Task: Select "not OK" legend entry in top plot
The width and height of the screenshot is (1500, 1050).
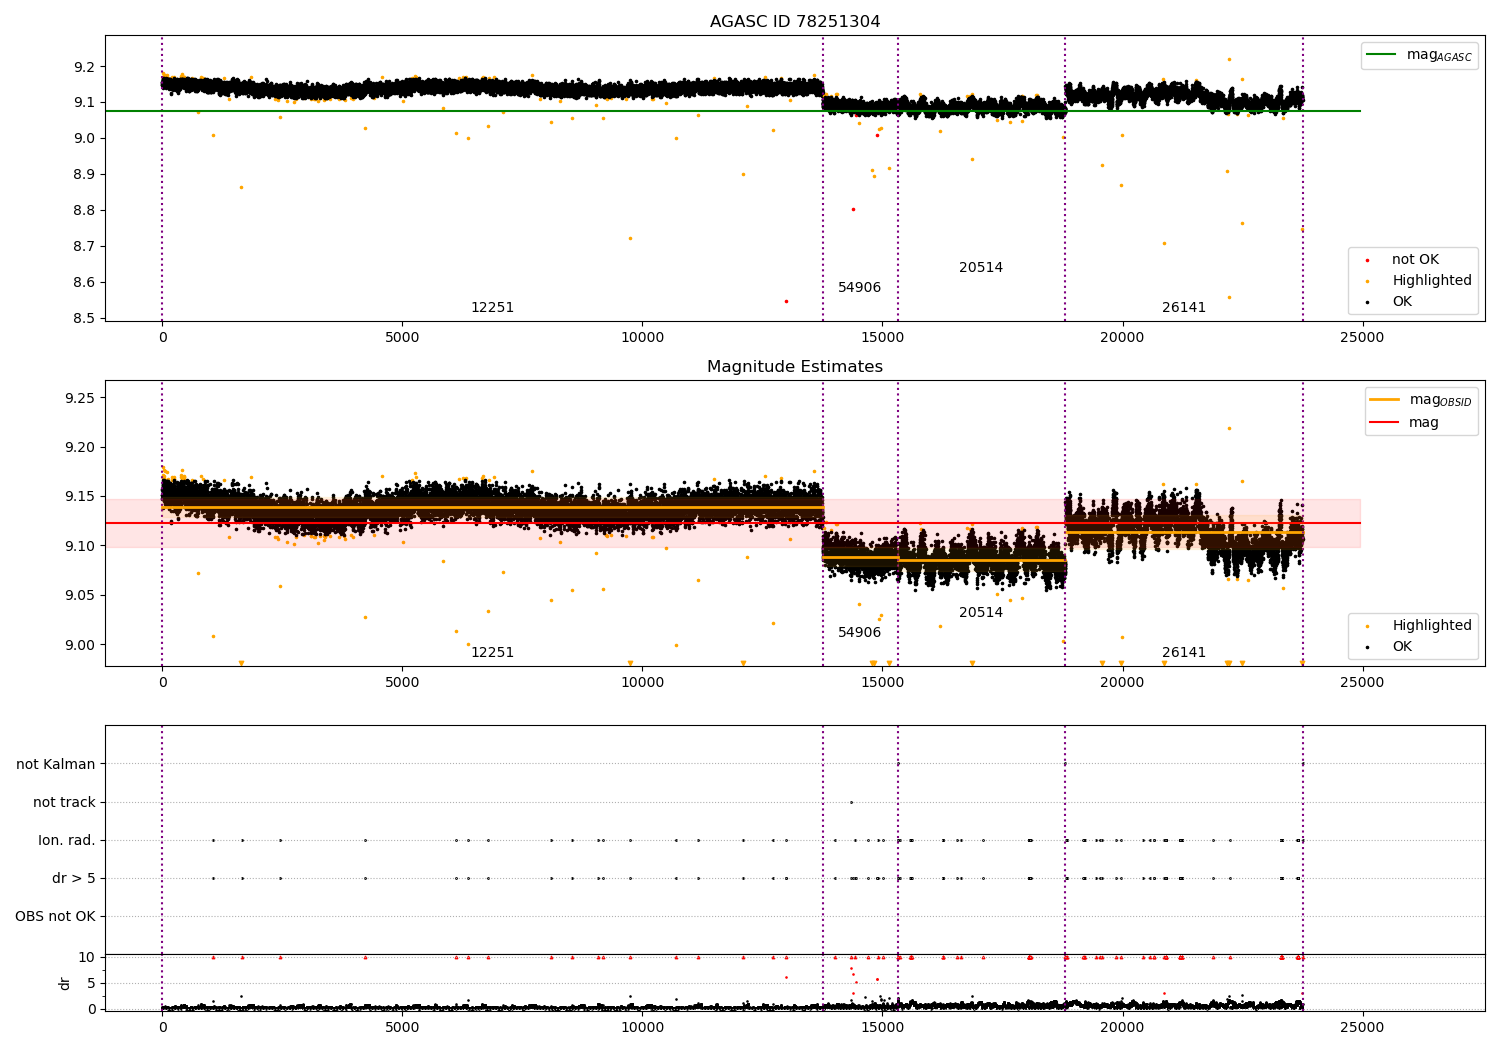Action: click(1415, 260)
